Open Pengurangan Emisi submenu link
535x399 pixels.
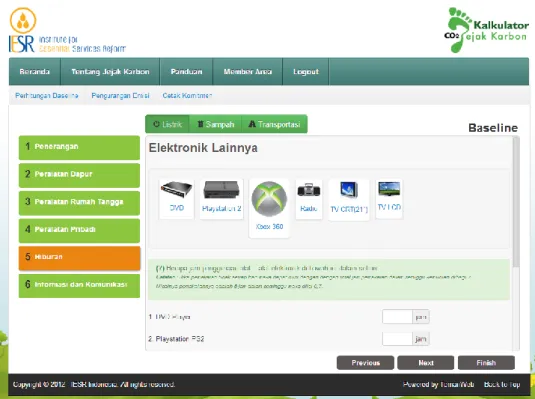tap(120, 96)
